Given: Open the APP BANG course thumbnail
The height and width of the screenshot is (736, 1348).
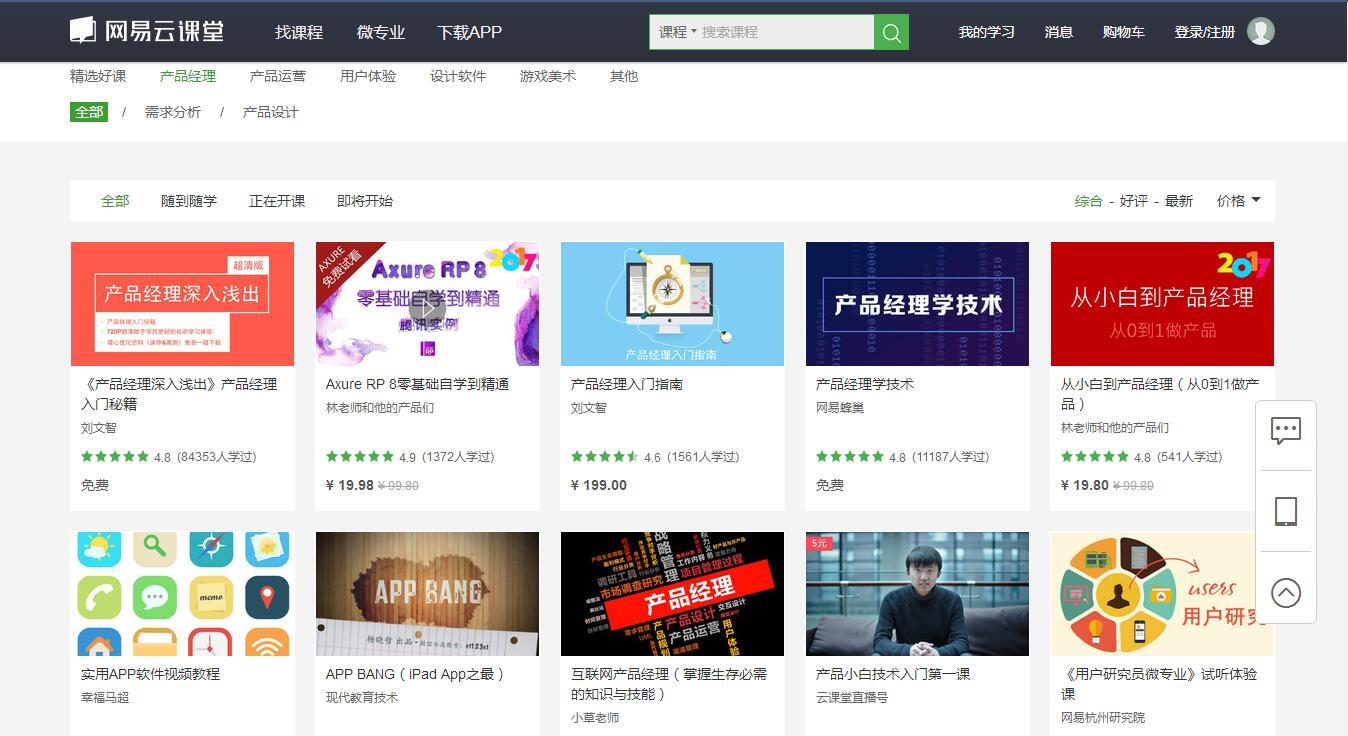Looking at the screenshot, I should pyautogui.click(x=427, y=594).
